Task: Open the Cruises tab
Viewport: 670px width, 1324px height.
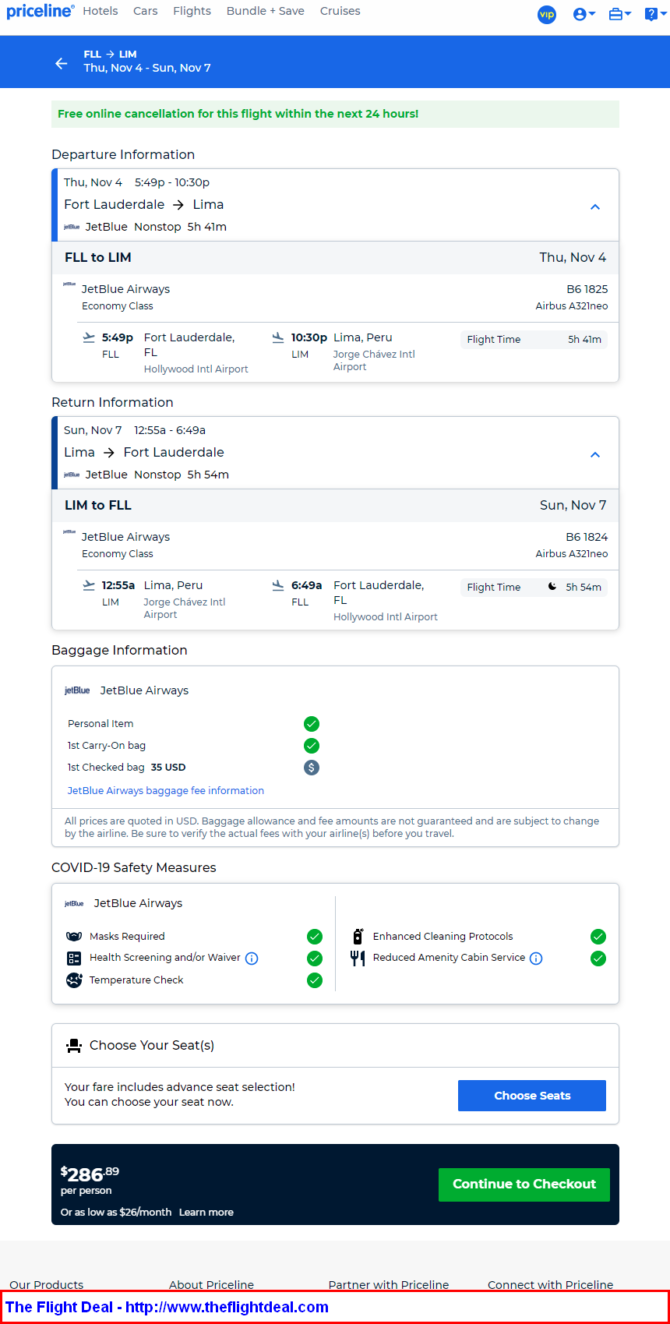Action: point(340,11)
